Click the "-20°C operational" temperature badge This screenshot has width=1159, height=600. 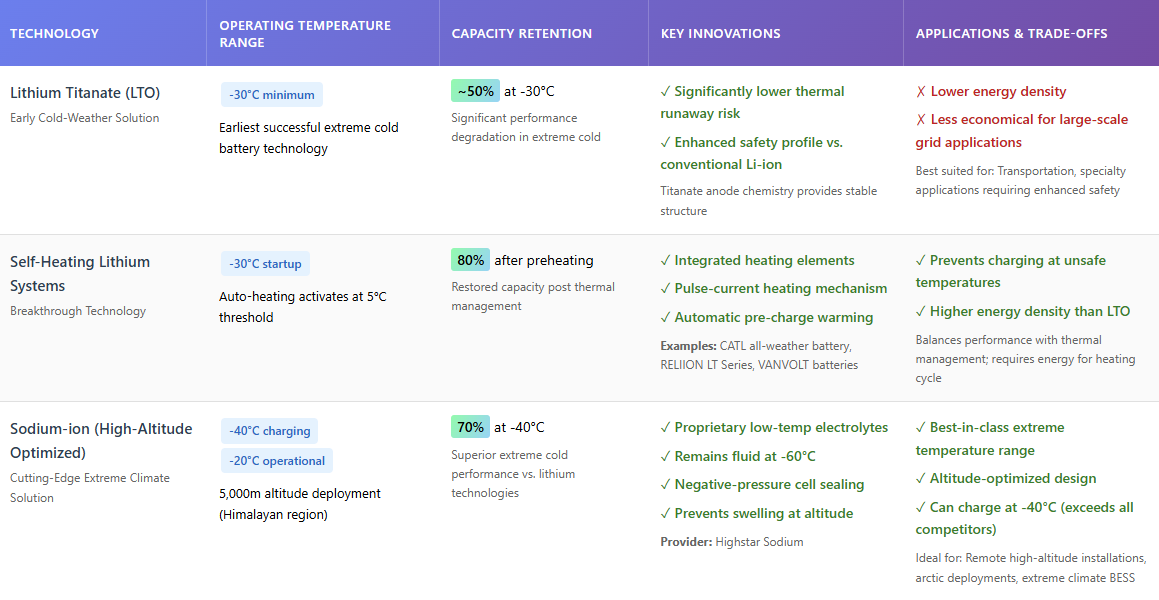pyautogui.click(x=277, y=461)
